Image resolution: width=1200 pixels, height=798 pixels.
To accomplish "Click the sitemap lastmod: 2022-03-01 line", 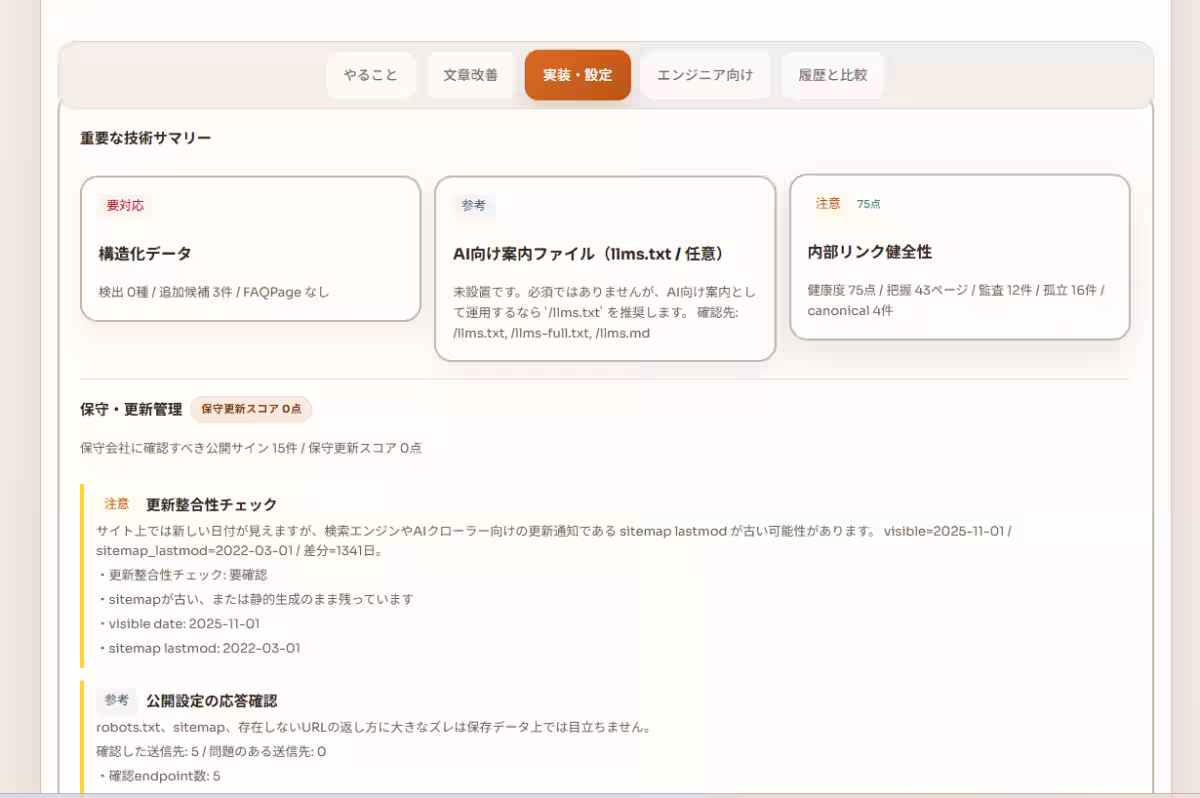I will coord(198,648).
